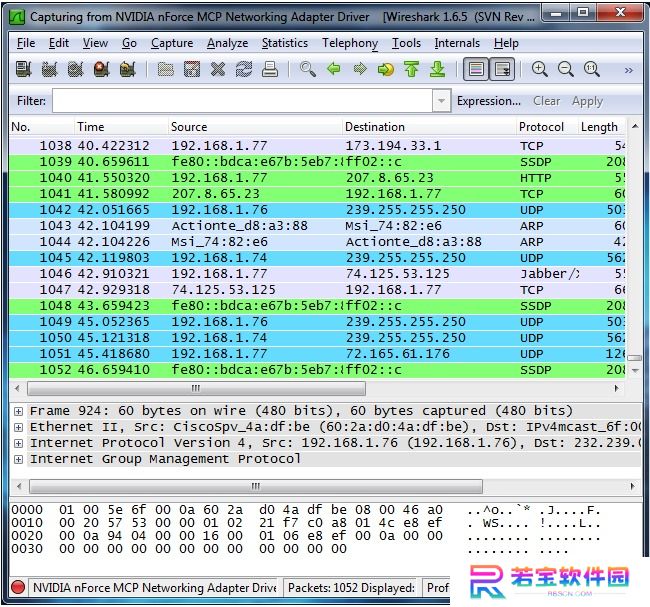This screenshot has height=607, width=650.
Task: Show more toolbar items chevron
Action: pyautogui.click(x=629, y=70)
